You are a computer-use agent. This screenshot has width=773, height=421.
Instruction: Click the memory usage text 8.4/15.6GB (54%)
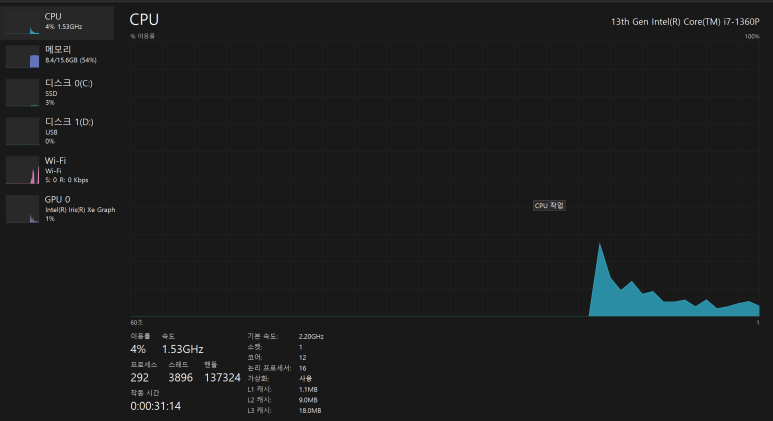click(x=71, y=60)
